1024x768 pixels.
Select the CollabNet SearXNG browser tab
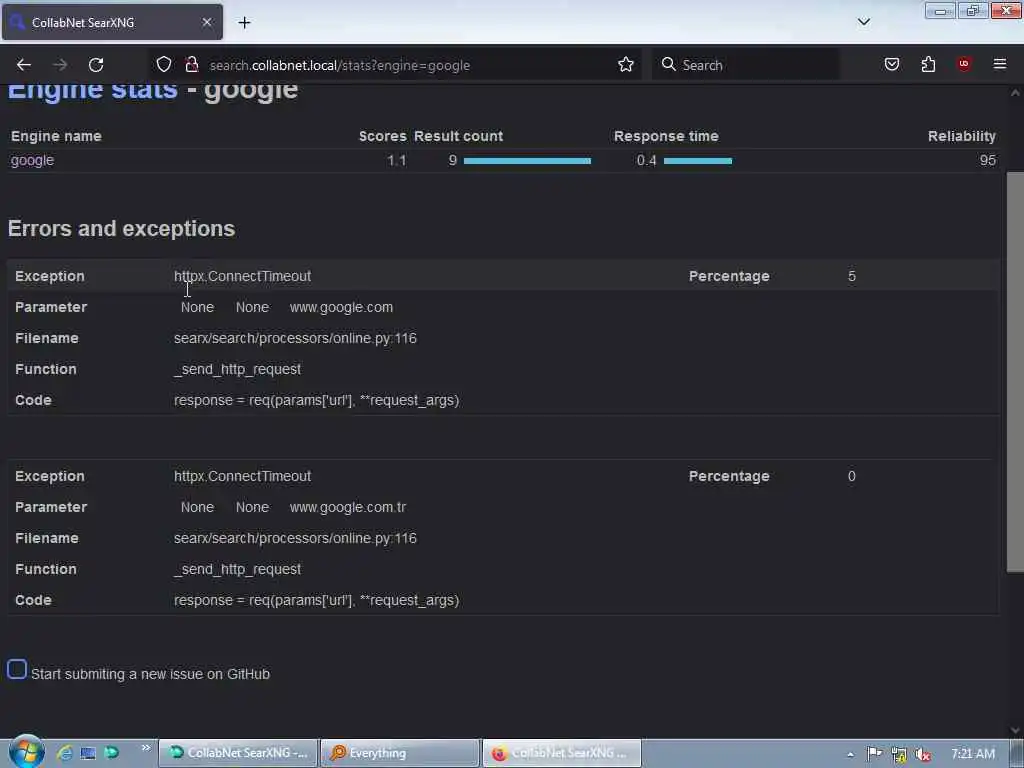tap(112, 22)
